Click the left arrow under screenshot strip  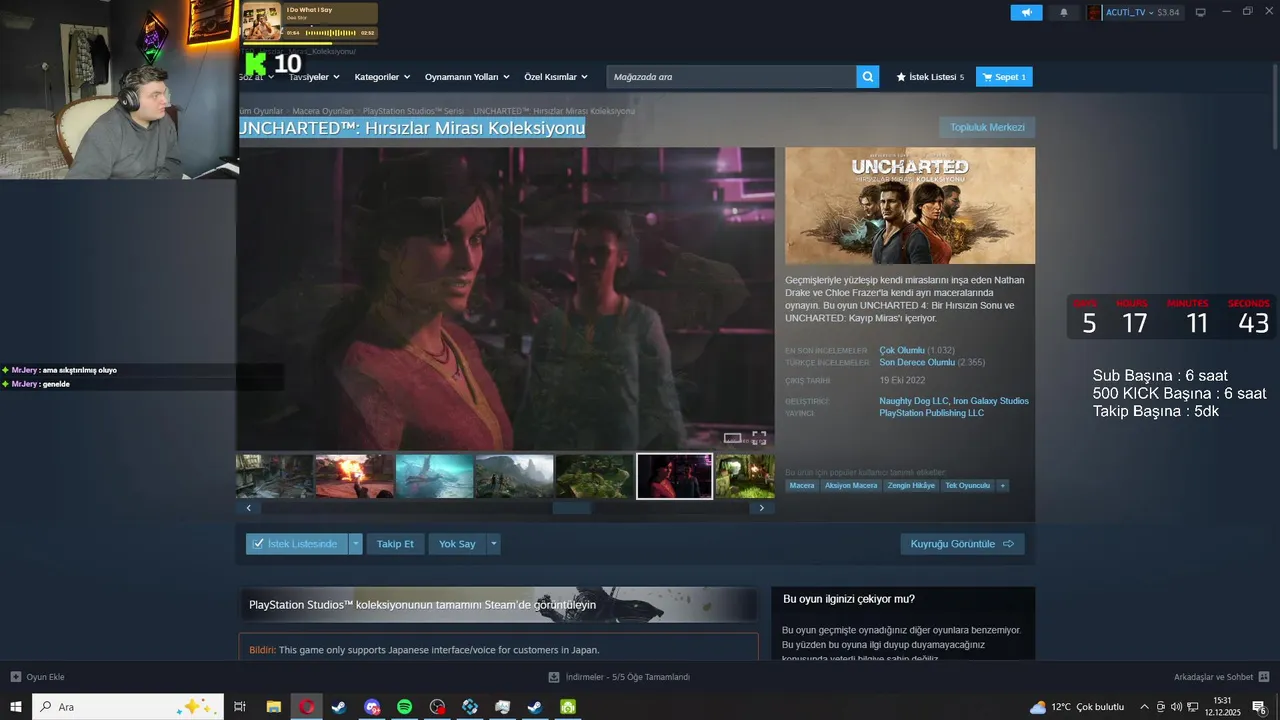(x=248, y=508)
